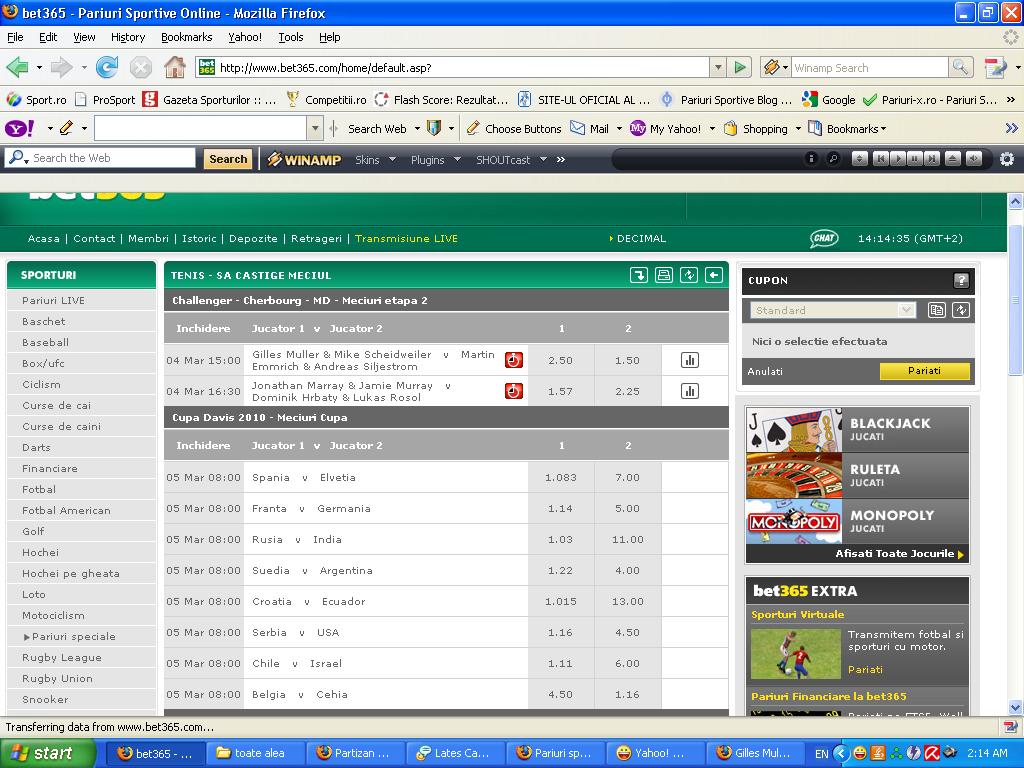This screenshot has width=1024, height=768.
Task: Open Cupon help question mark icon
Action: 961,281
